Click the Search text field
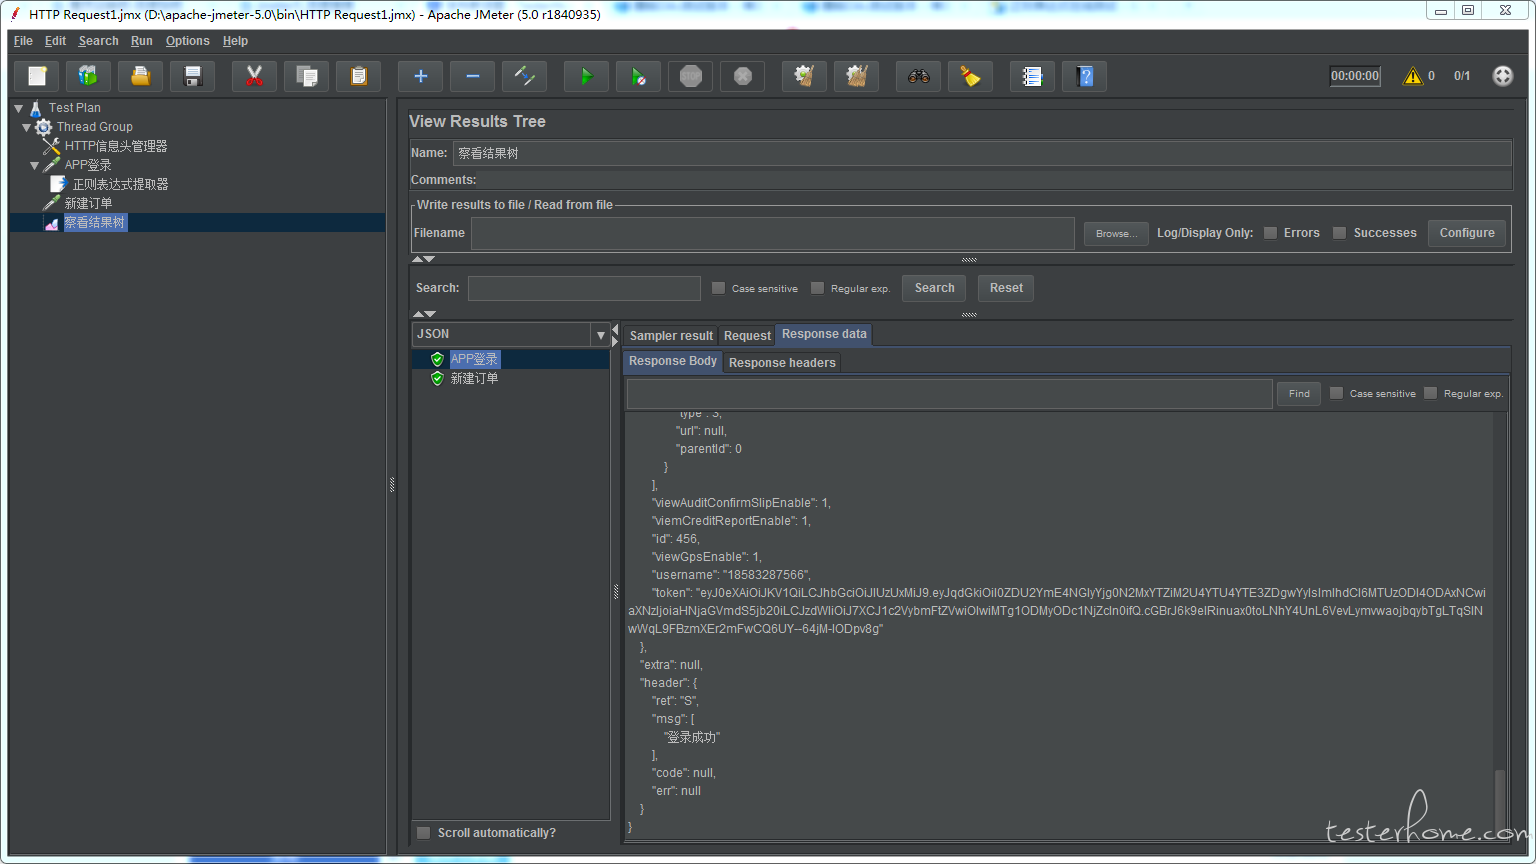 pos(584,288)
